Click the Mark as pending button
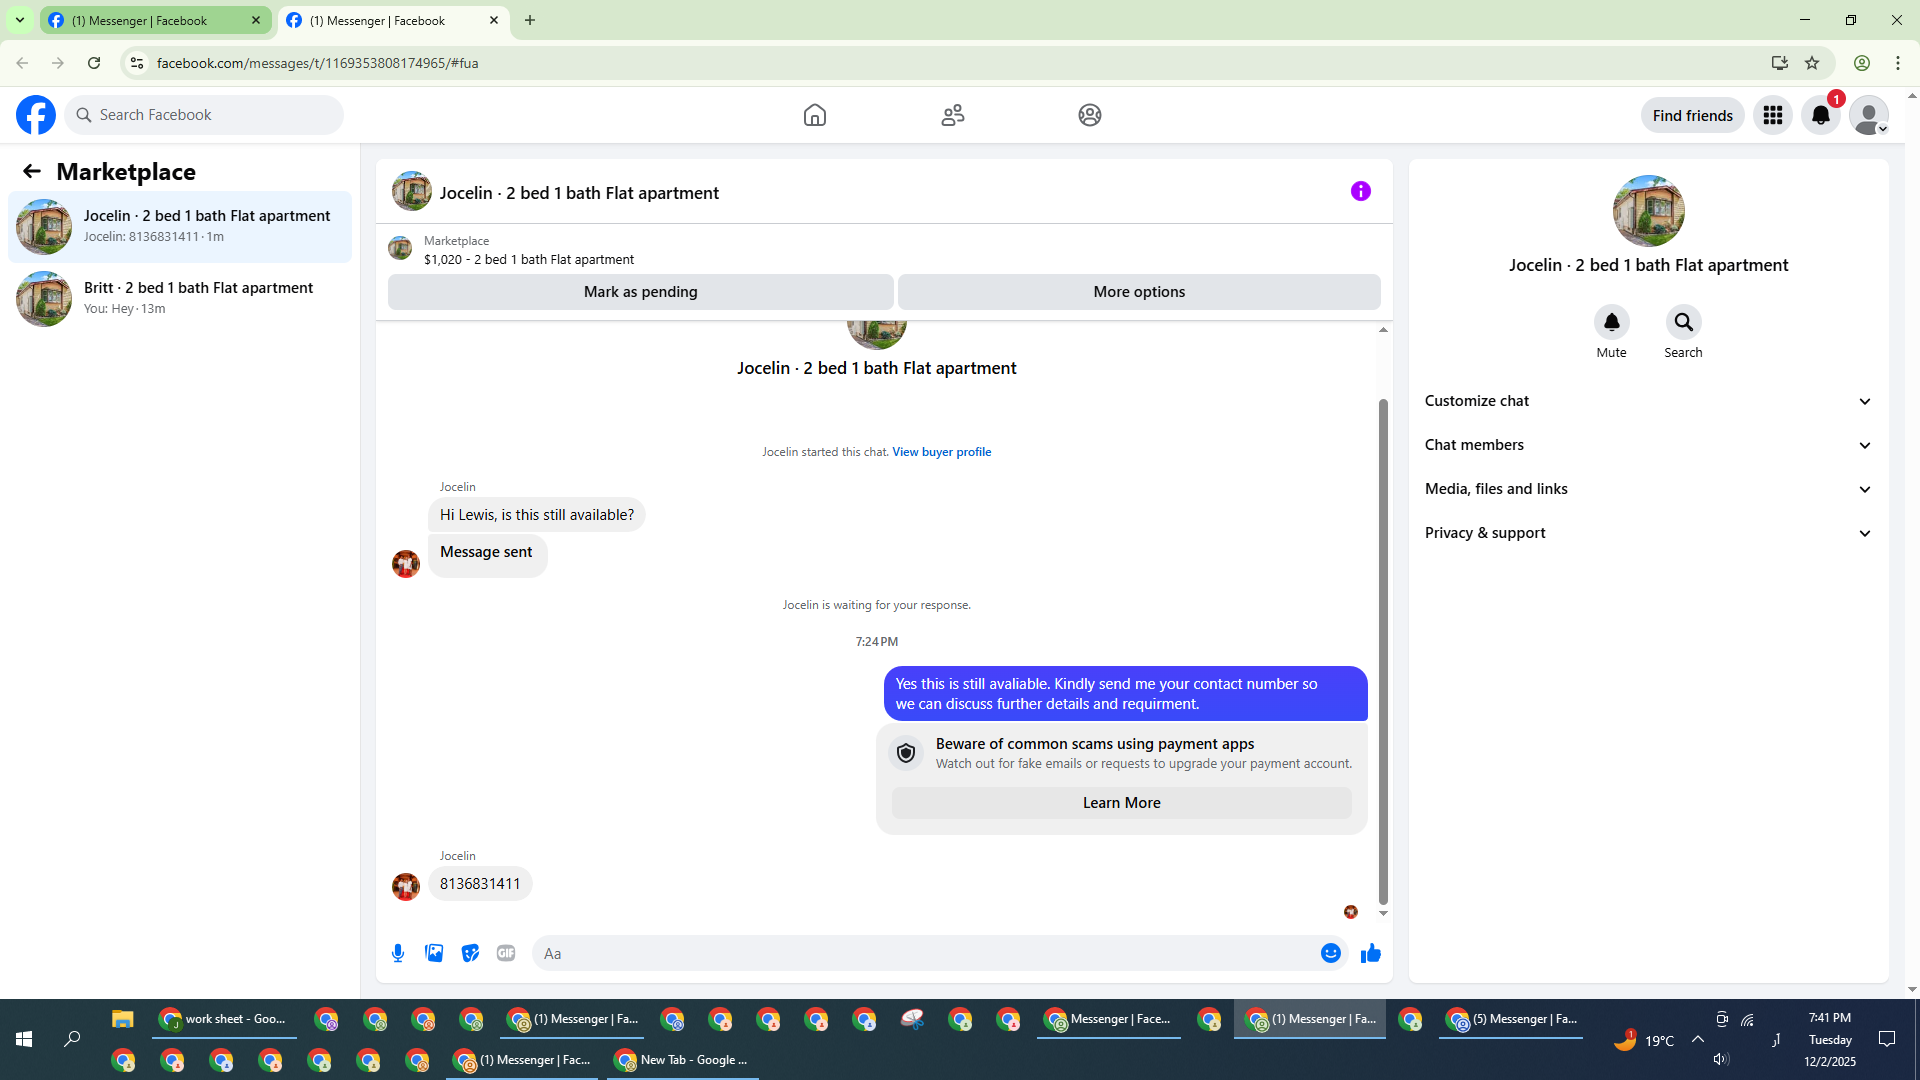Viewport: 1920px width, 1080px height. coord(640,292)
